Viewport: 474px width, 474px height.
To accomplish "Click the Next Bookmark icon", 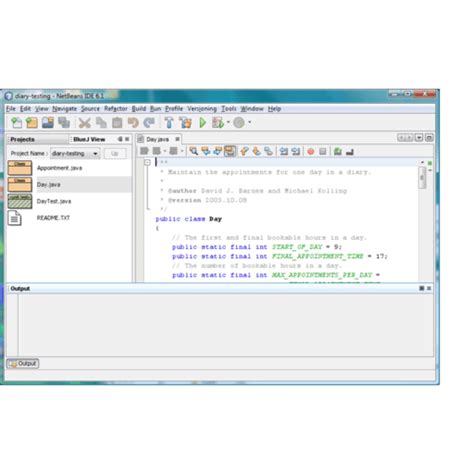I will point(256,151).
